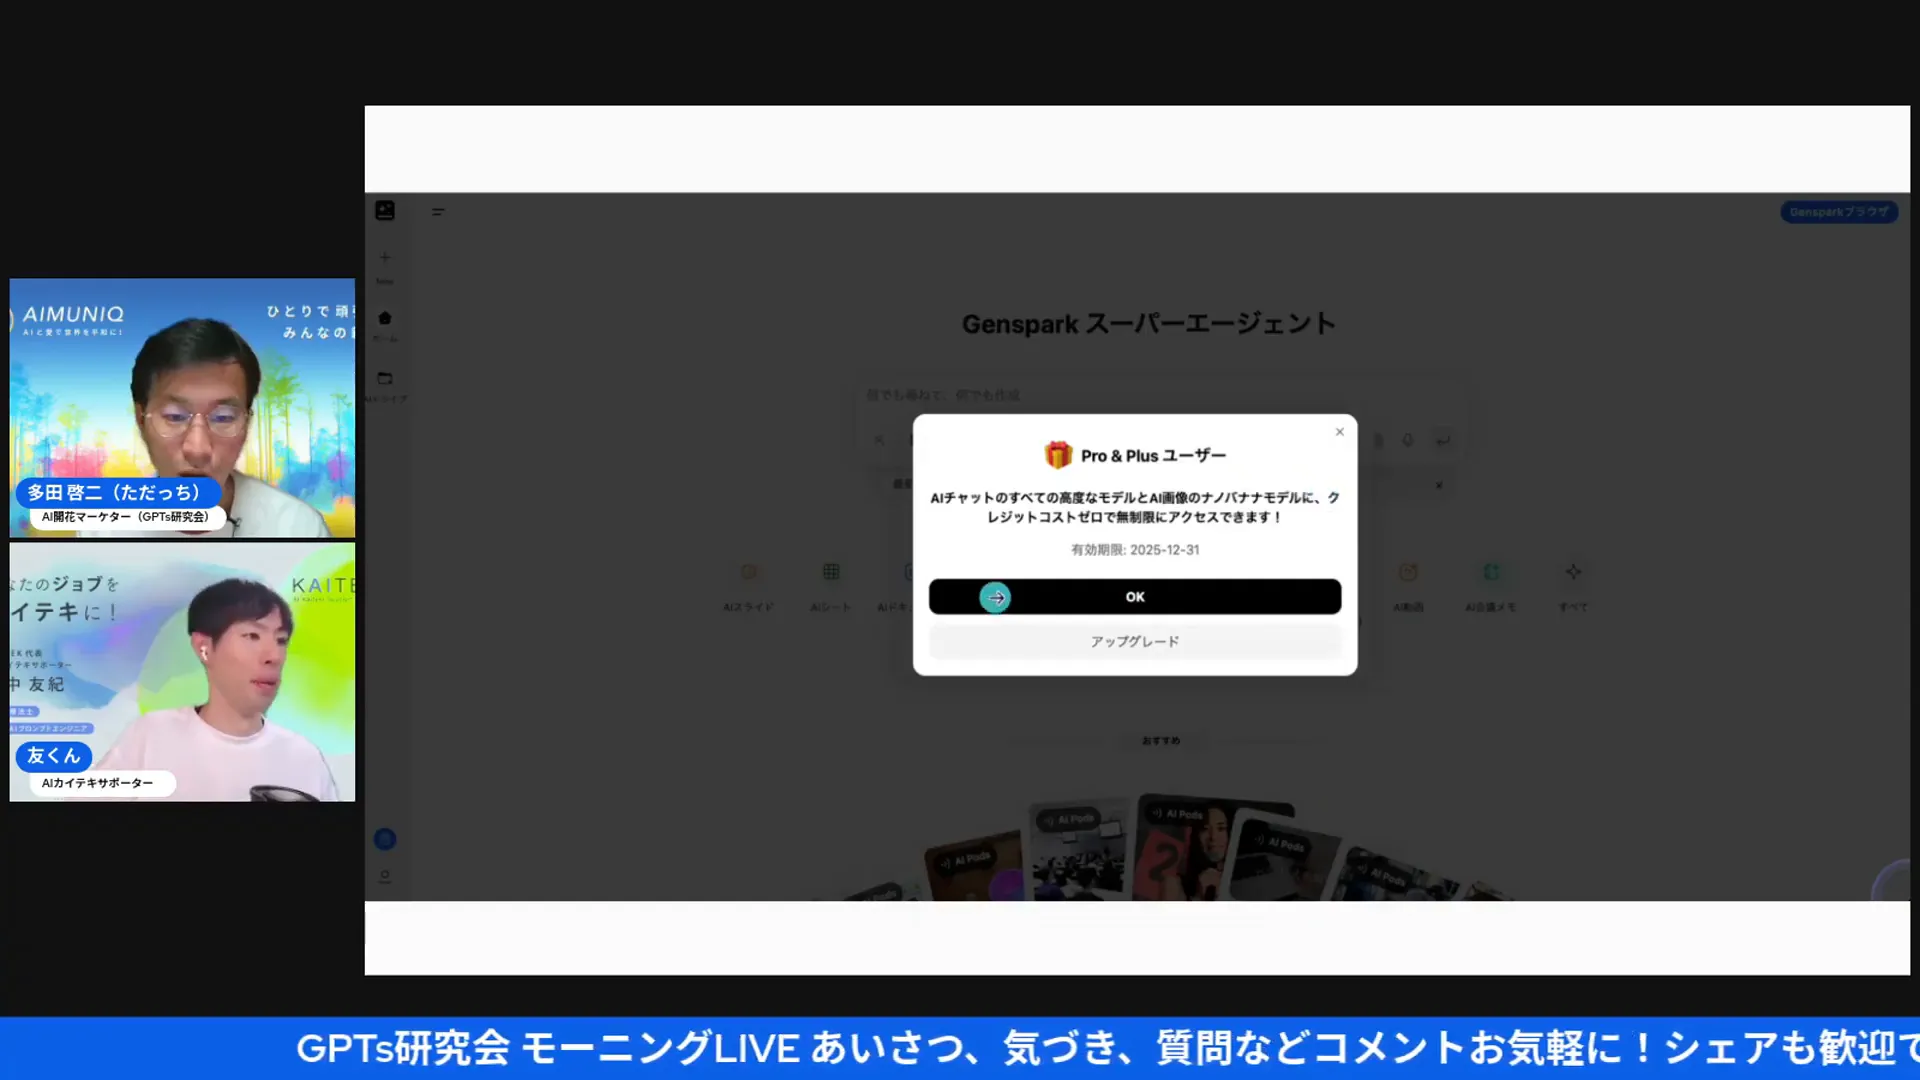Image resolution: width=1920 pixels, height=1080 pixels.
Task: Select the おすすめ section label
Action: [1161, 741]
